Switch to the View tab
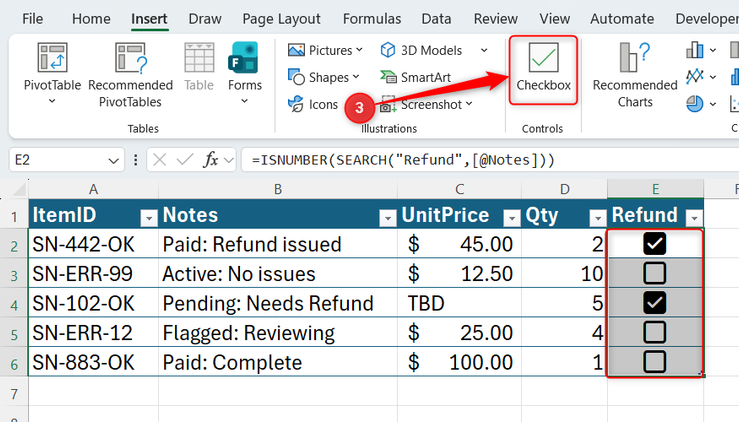Screen dimensions: 739x422 (x=555, y=19)
